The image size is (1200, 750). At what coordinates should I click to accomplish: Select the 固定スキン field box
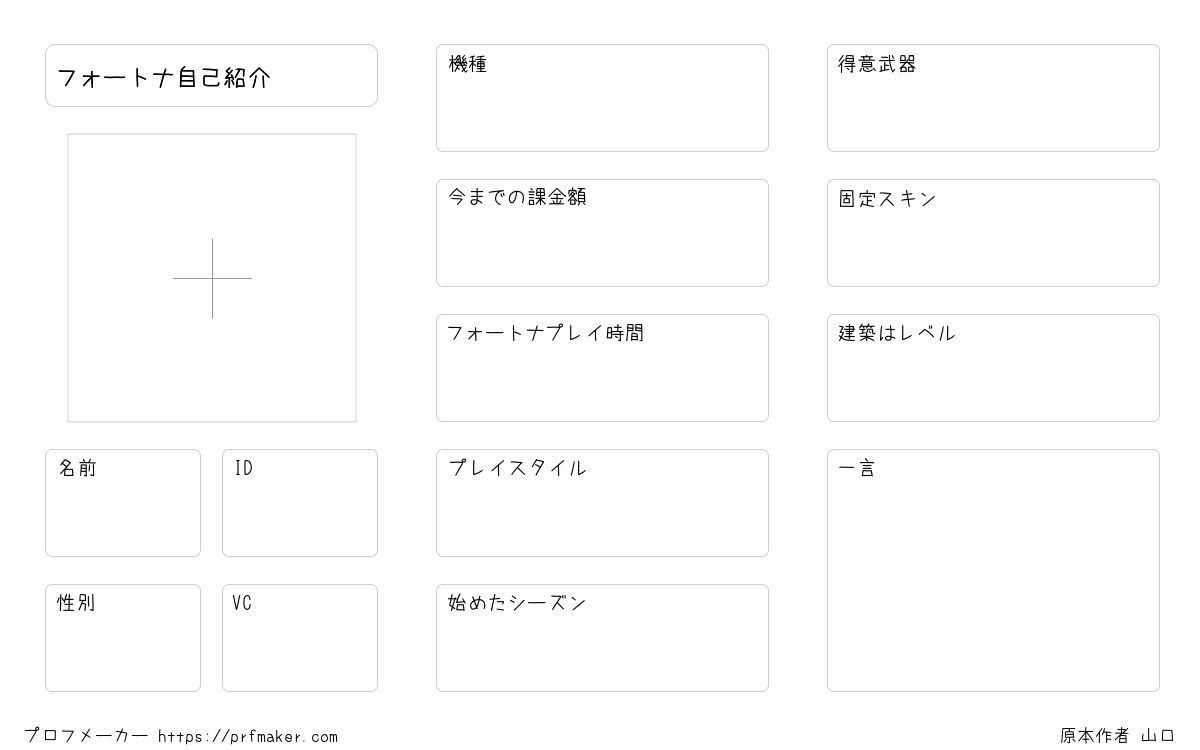993,233
